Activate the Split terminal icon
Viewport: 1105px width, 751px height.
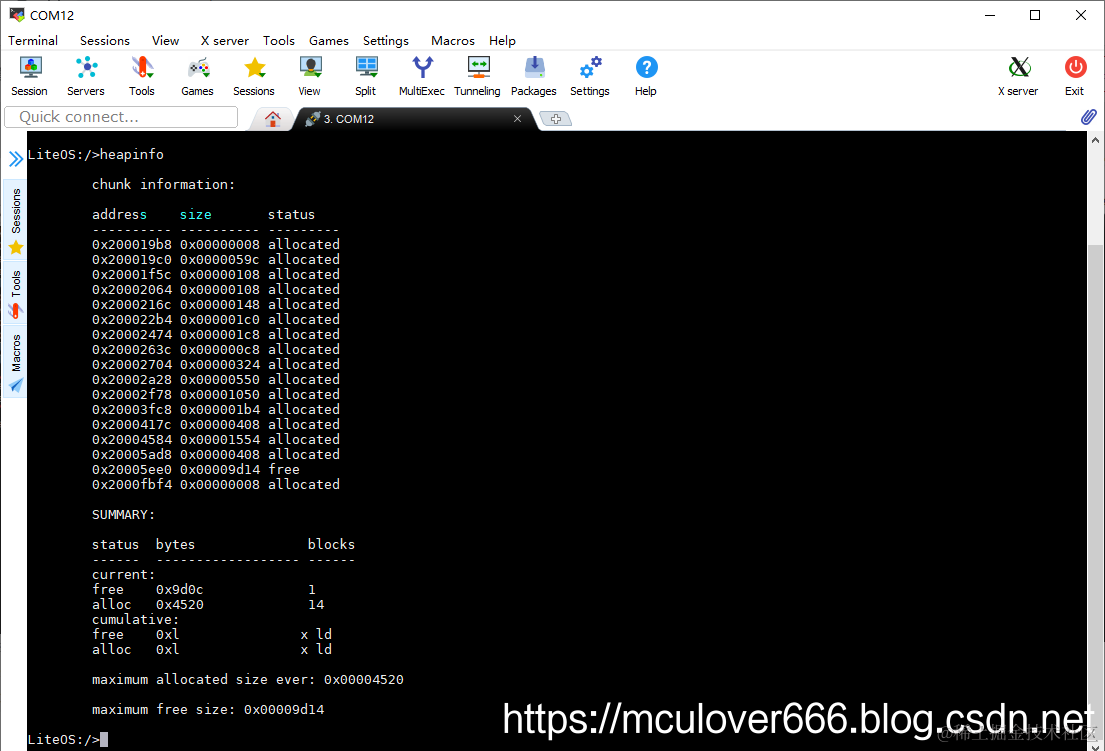tap(366, 76)
